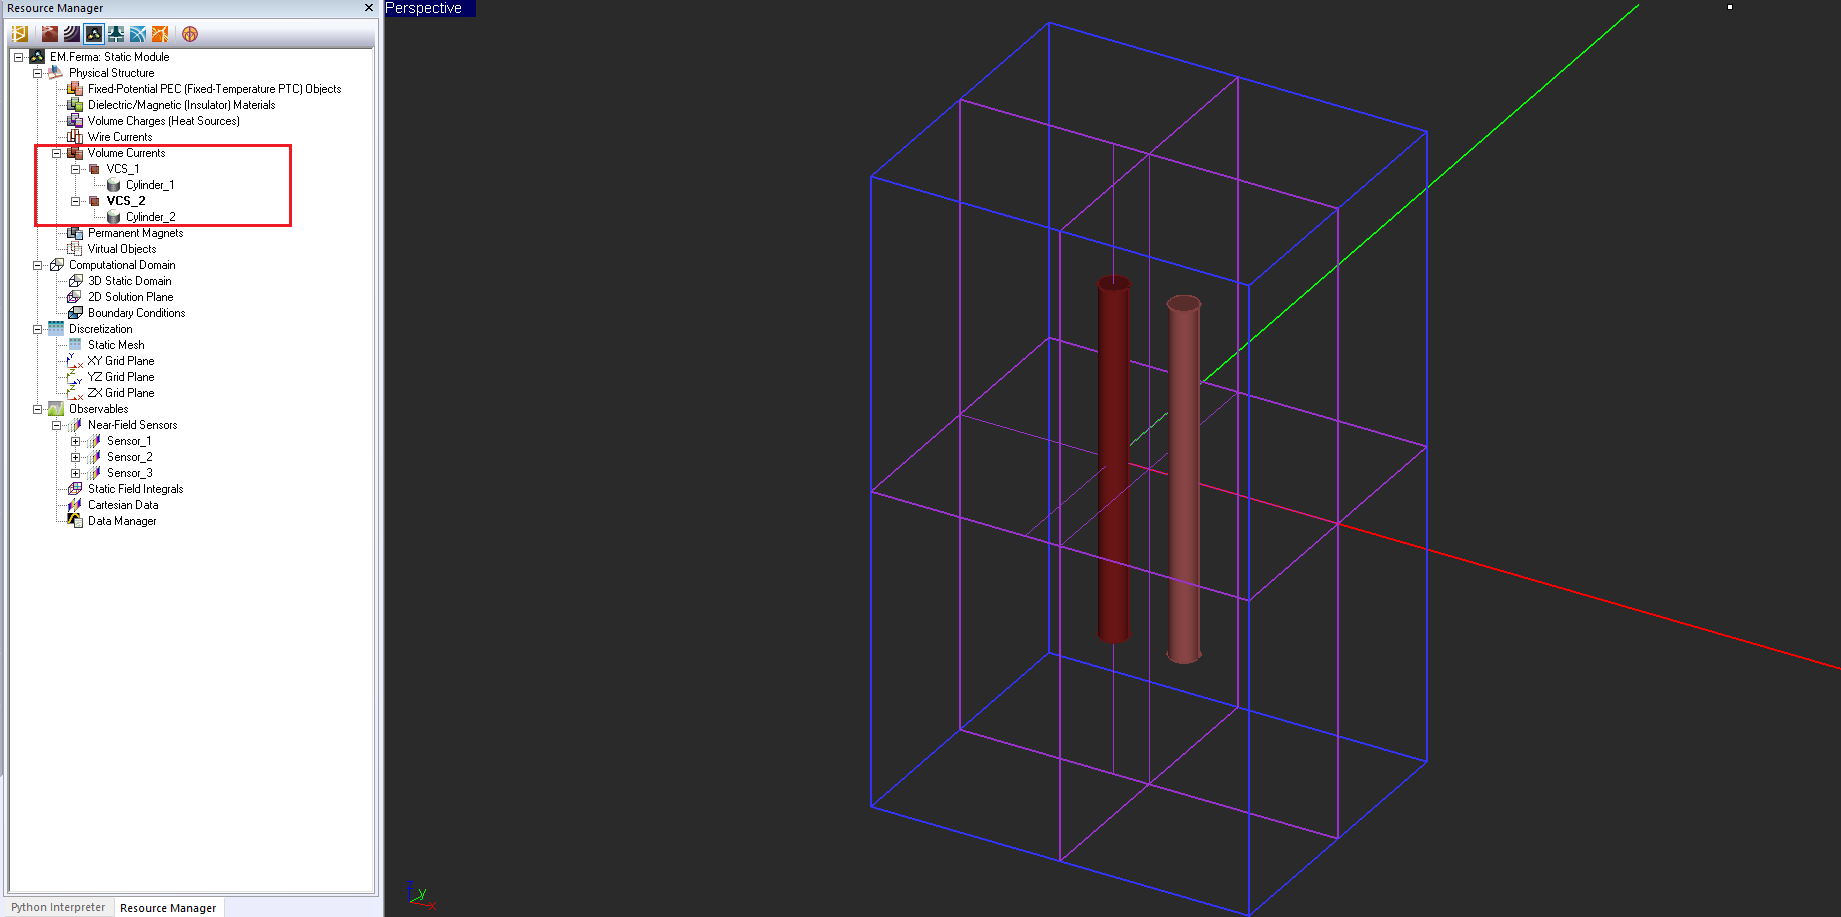Collapse the Computational Domain branch

tap(38, 265)
